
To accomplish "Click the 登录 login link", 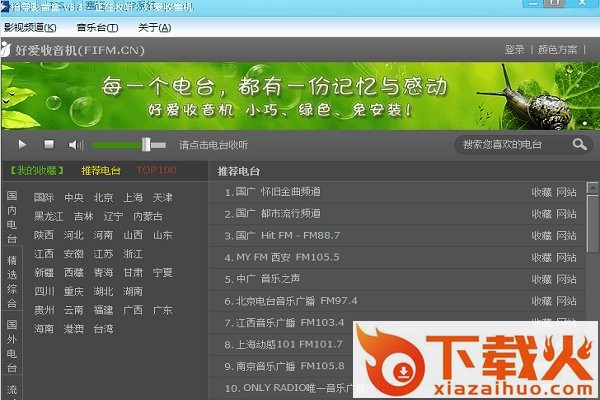I will point(514,50).
